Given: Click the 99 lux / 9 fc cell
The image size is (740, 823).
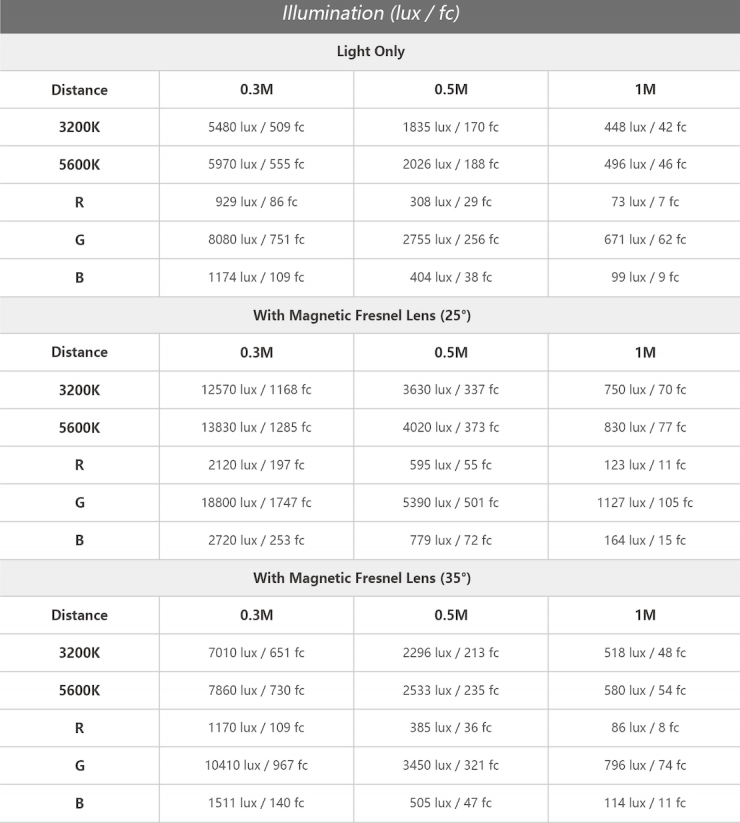Looking at the screenshot, I should tap(645, 277).
